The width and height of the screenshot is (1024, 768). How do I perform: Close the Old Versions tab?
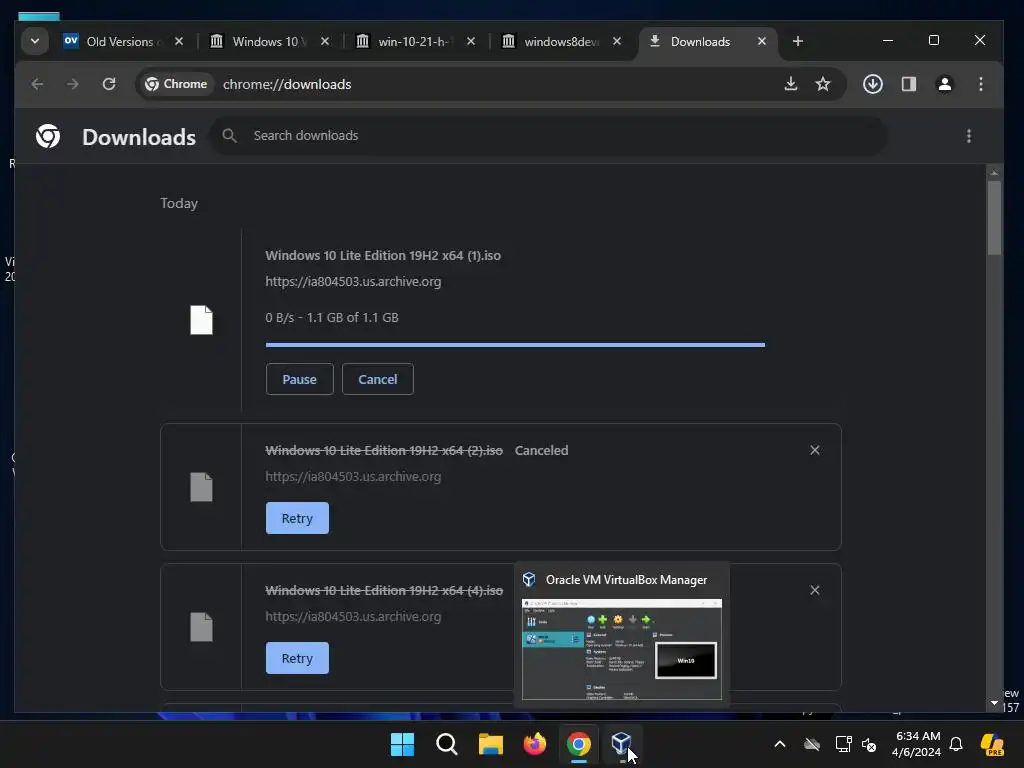point(179,41)
